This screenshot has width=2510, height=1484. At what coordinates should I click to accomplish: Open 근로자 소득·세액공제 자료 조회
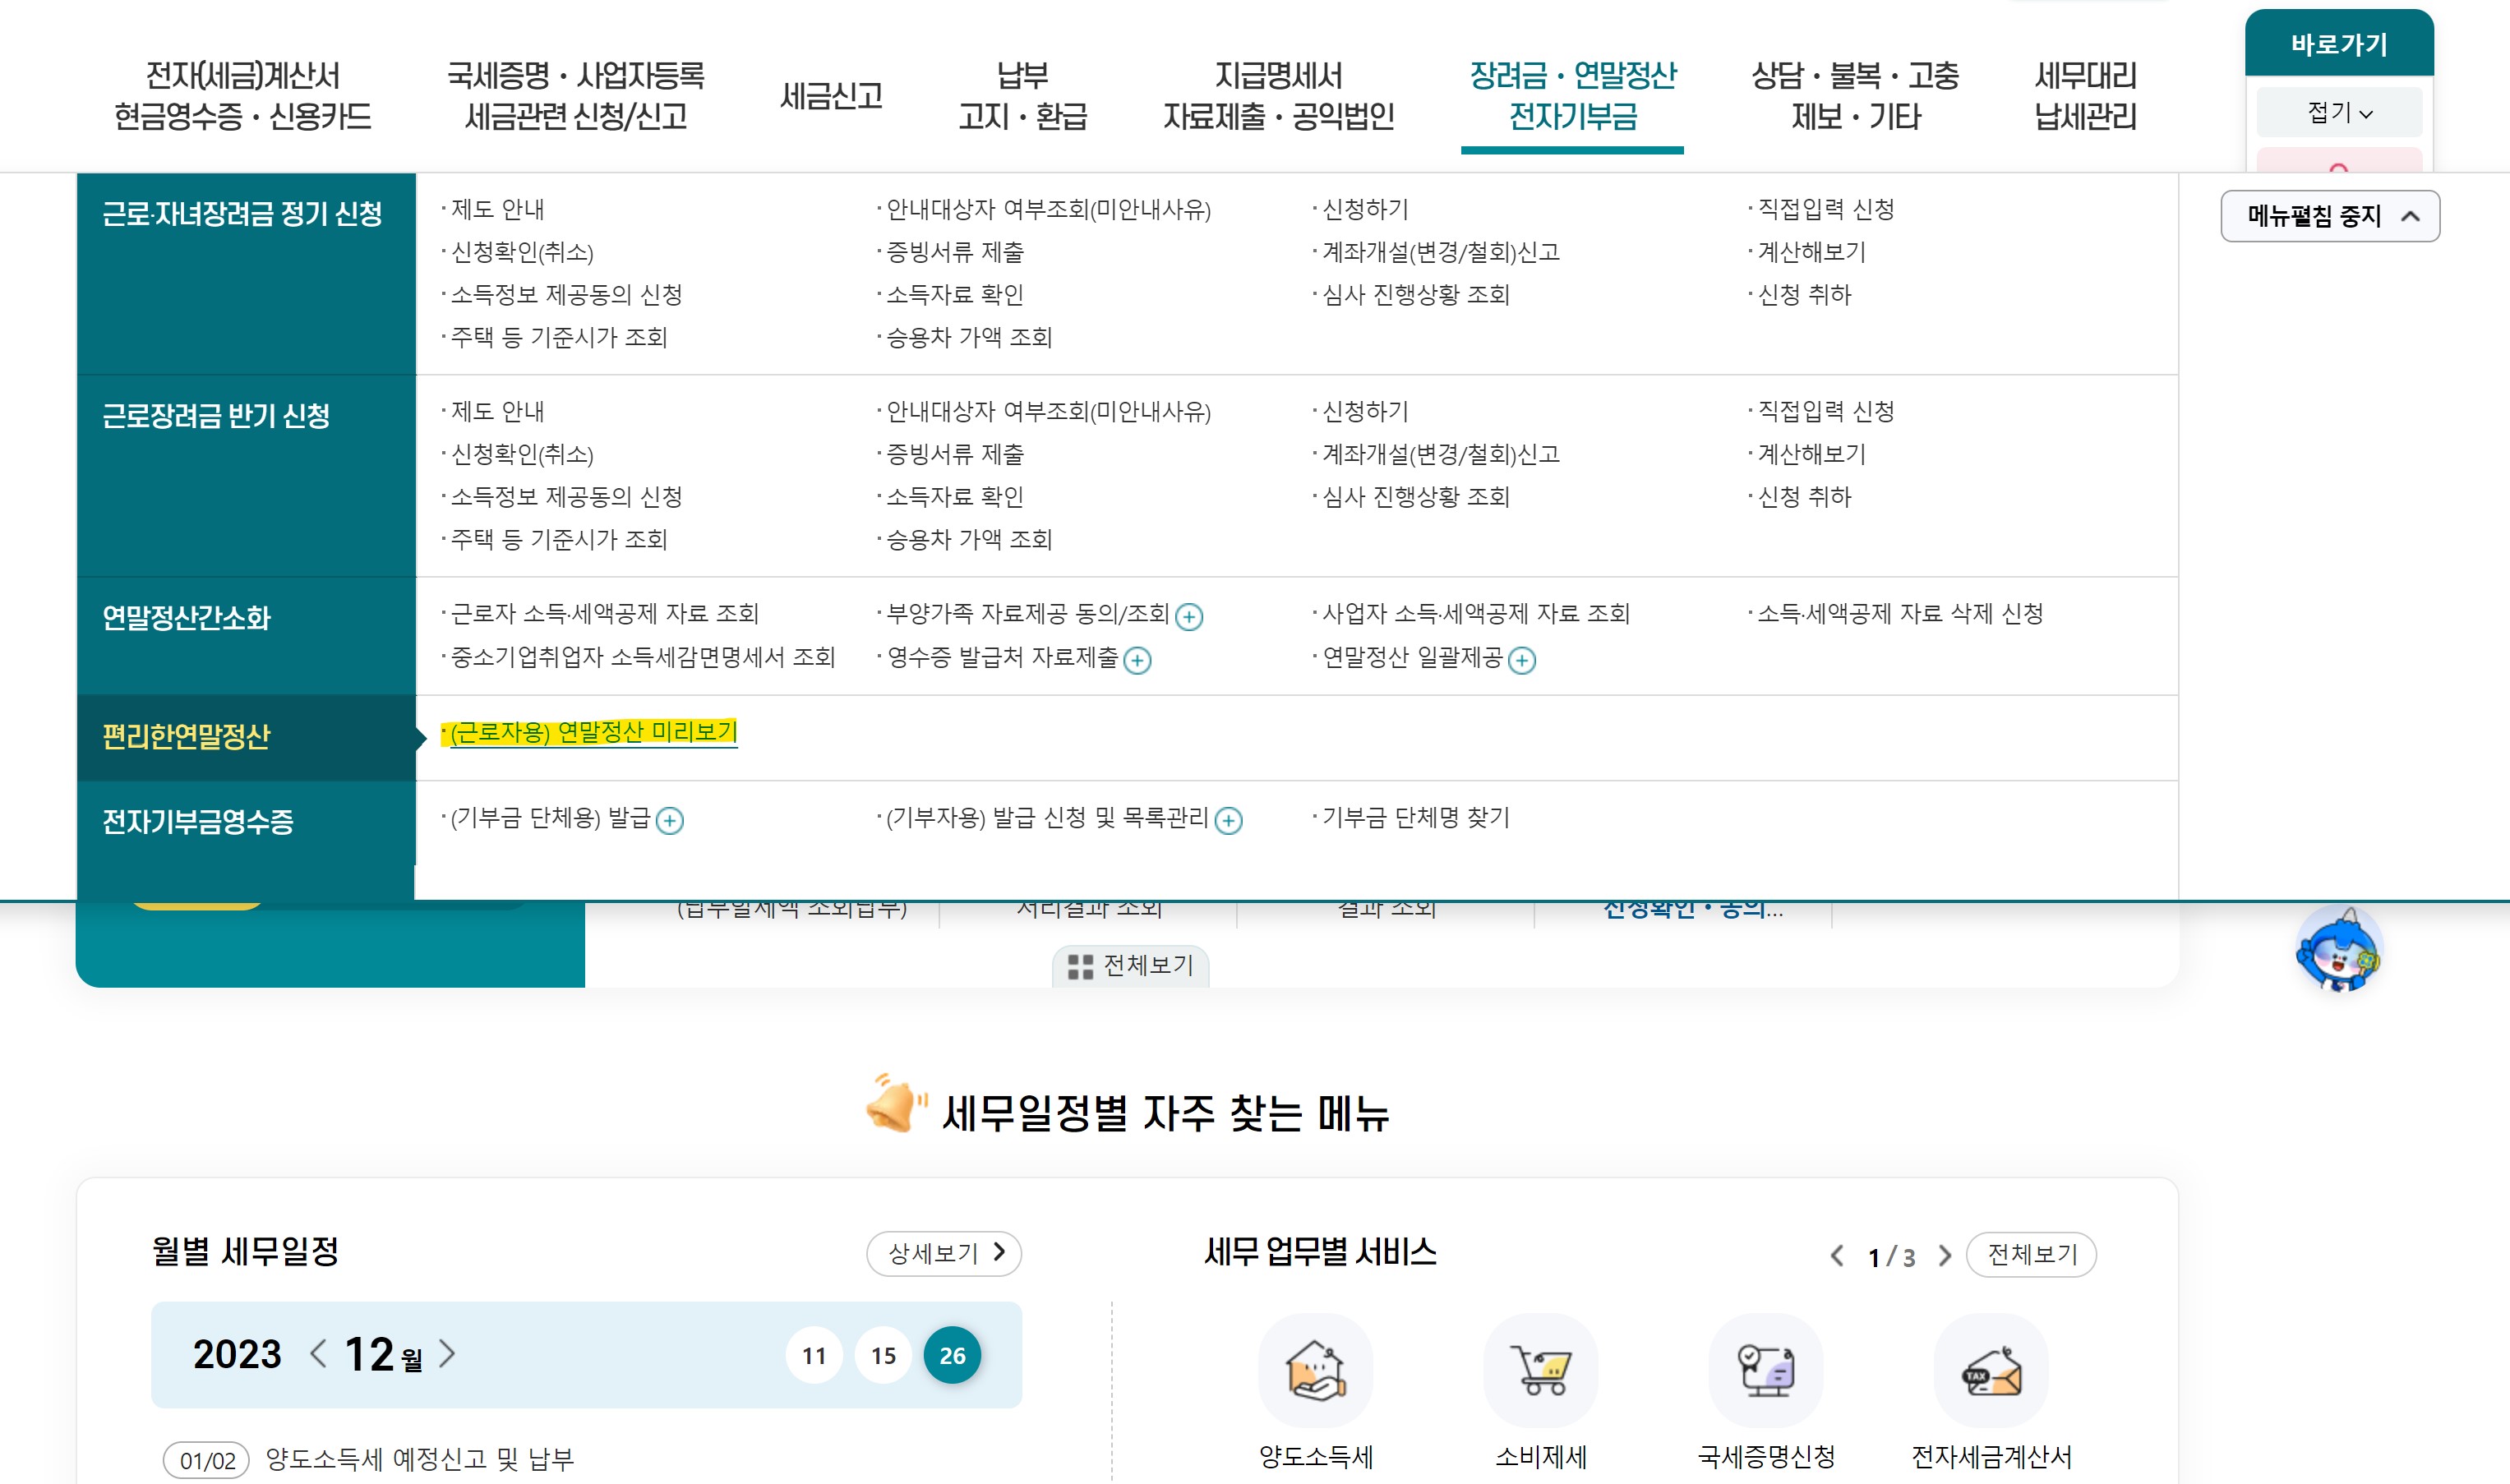605,614
